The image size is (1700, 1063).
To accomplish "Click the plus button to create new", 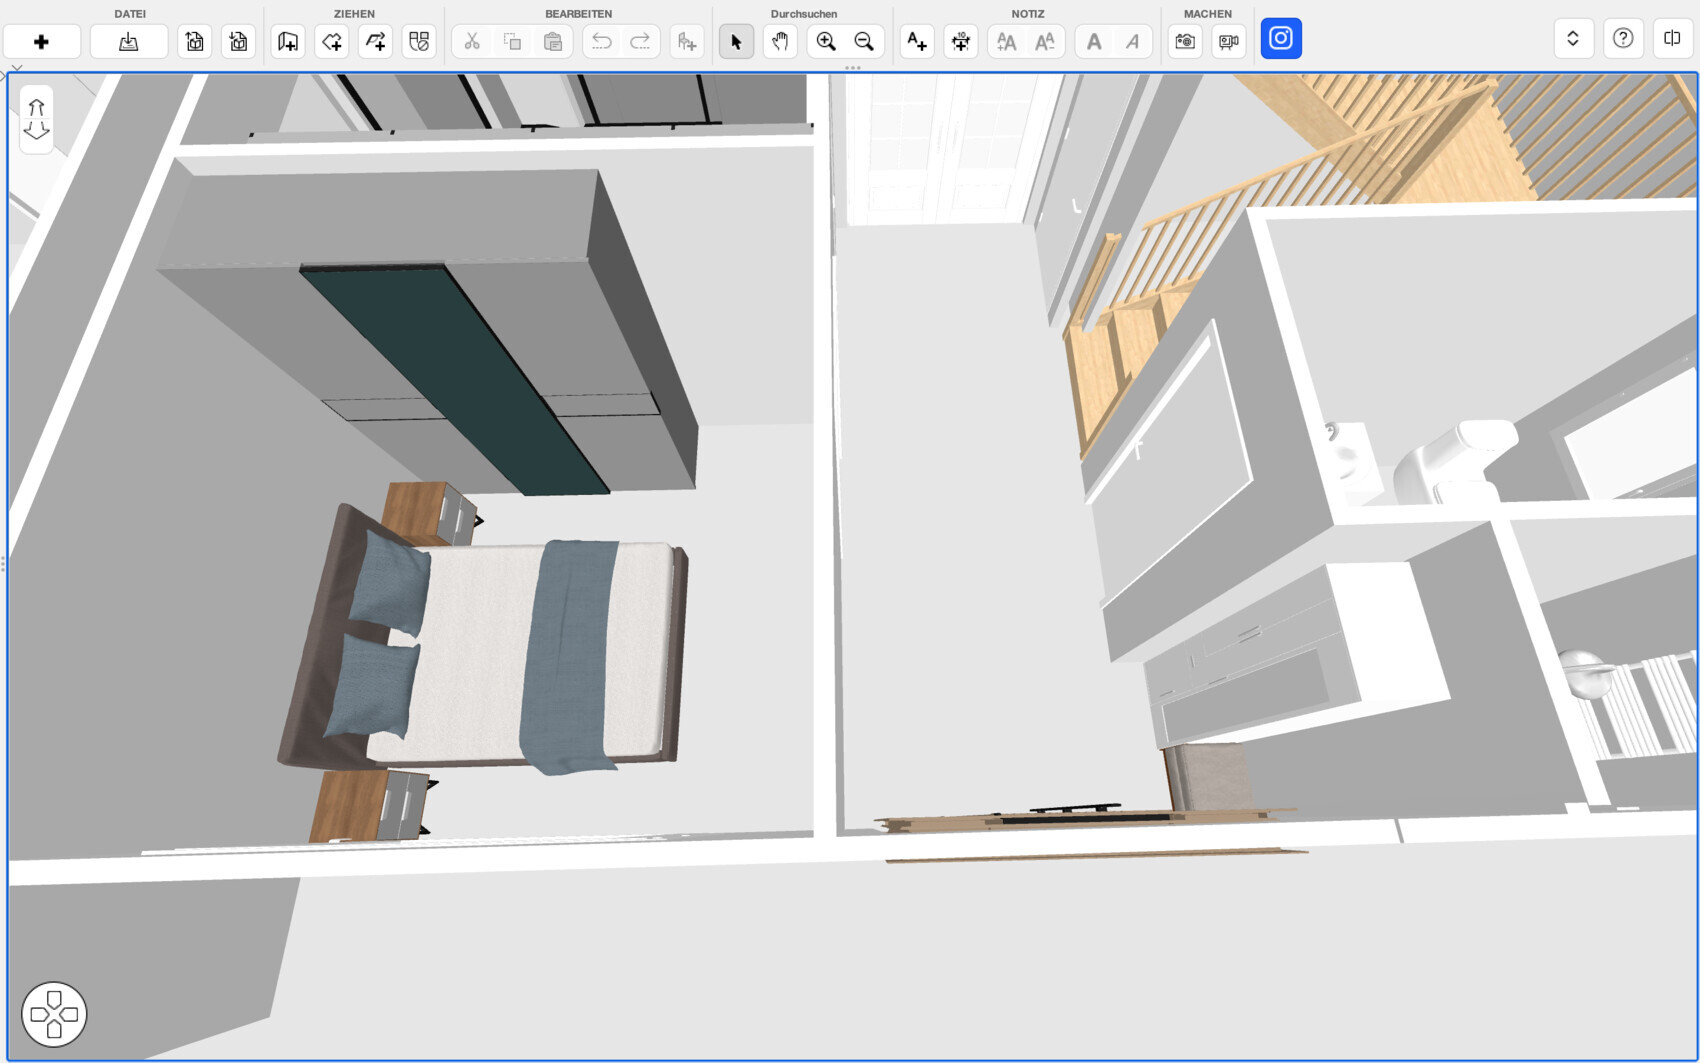I will tap(41, 42).
